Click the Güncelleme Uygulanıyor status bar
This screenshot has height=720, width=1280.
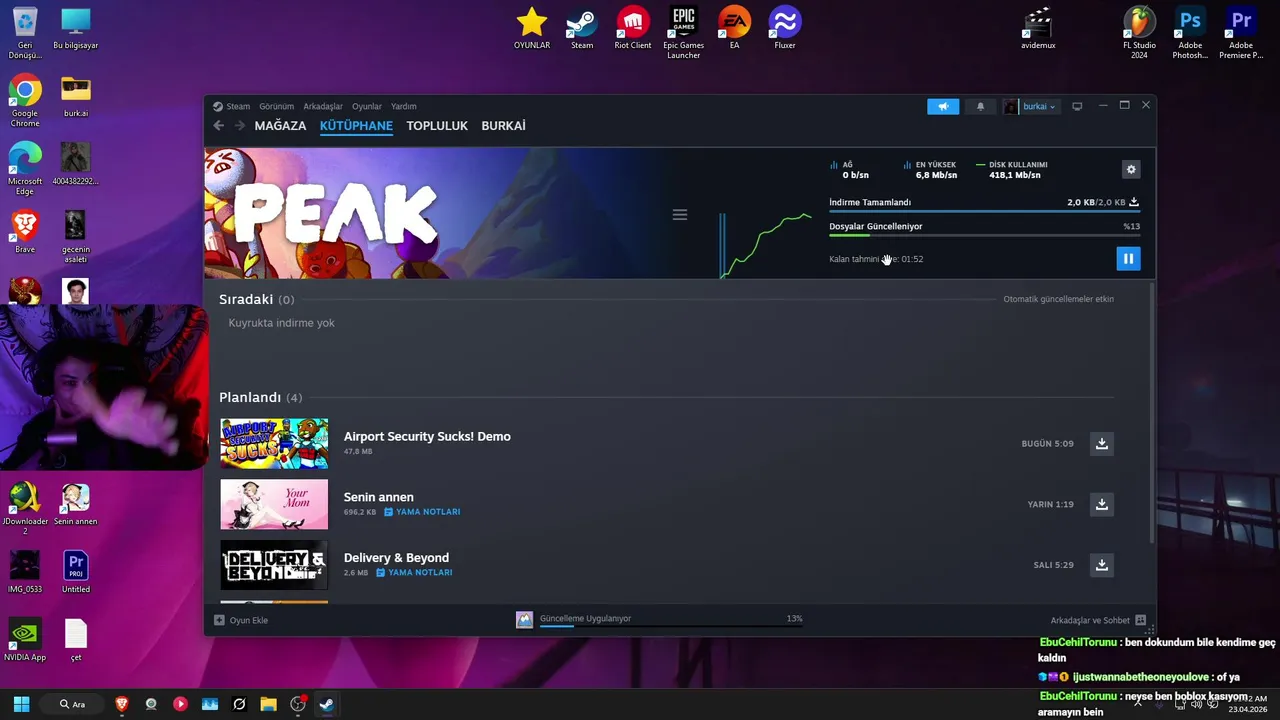point(660,620)
